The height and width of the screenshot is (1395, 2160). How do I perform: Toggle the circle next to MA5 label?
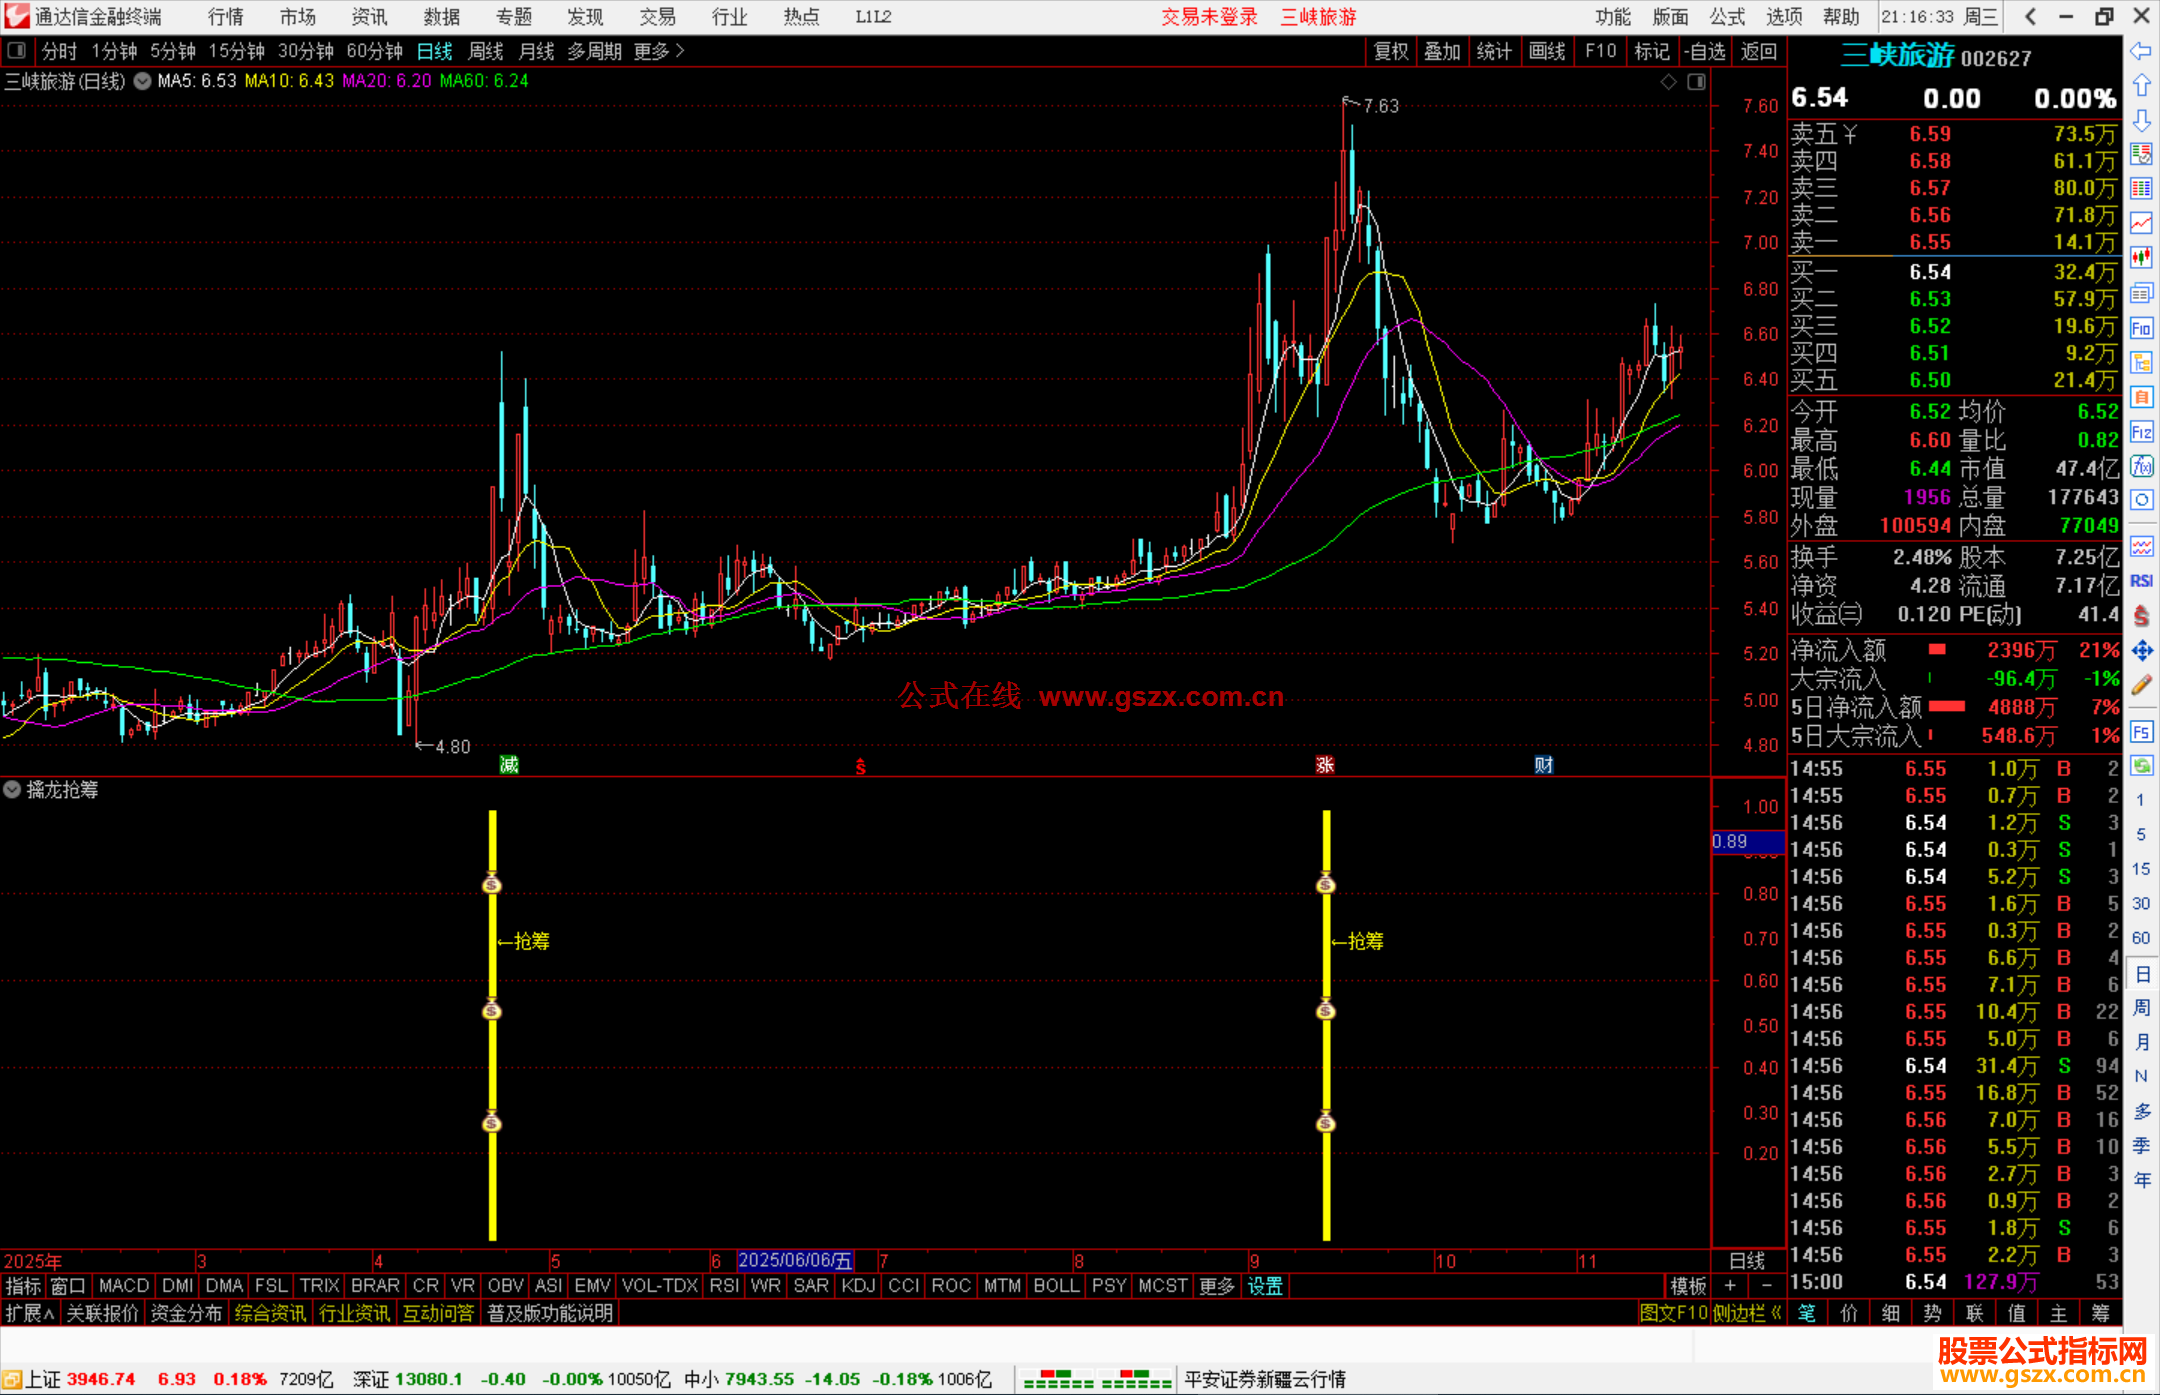coord(143,81)
